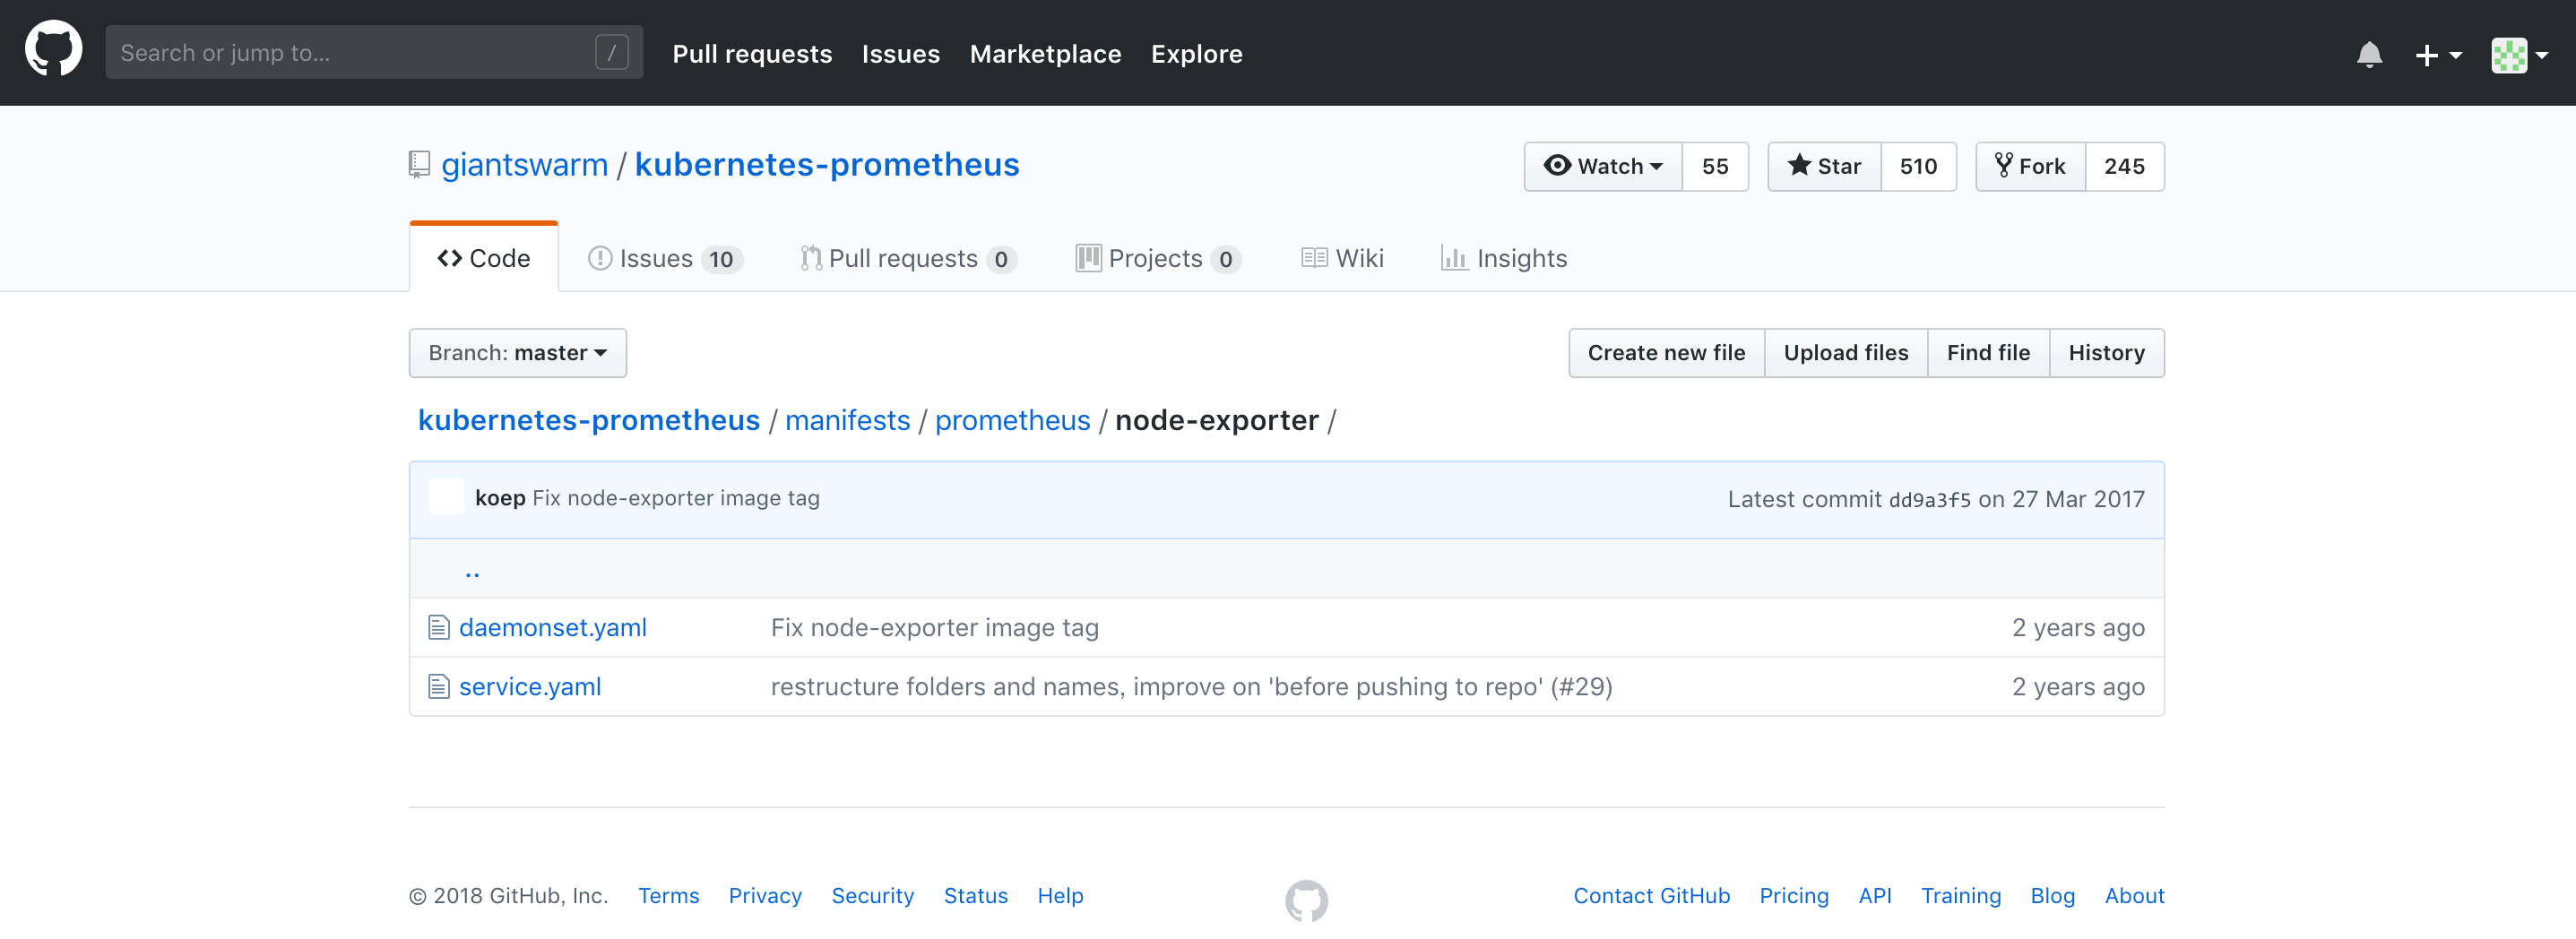2576x939 pixels.
Task: Go to manifests breadcrumb folder
Action: point(847,420)
